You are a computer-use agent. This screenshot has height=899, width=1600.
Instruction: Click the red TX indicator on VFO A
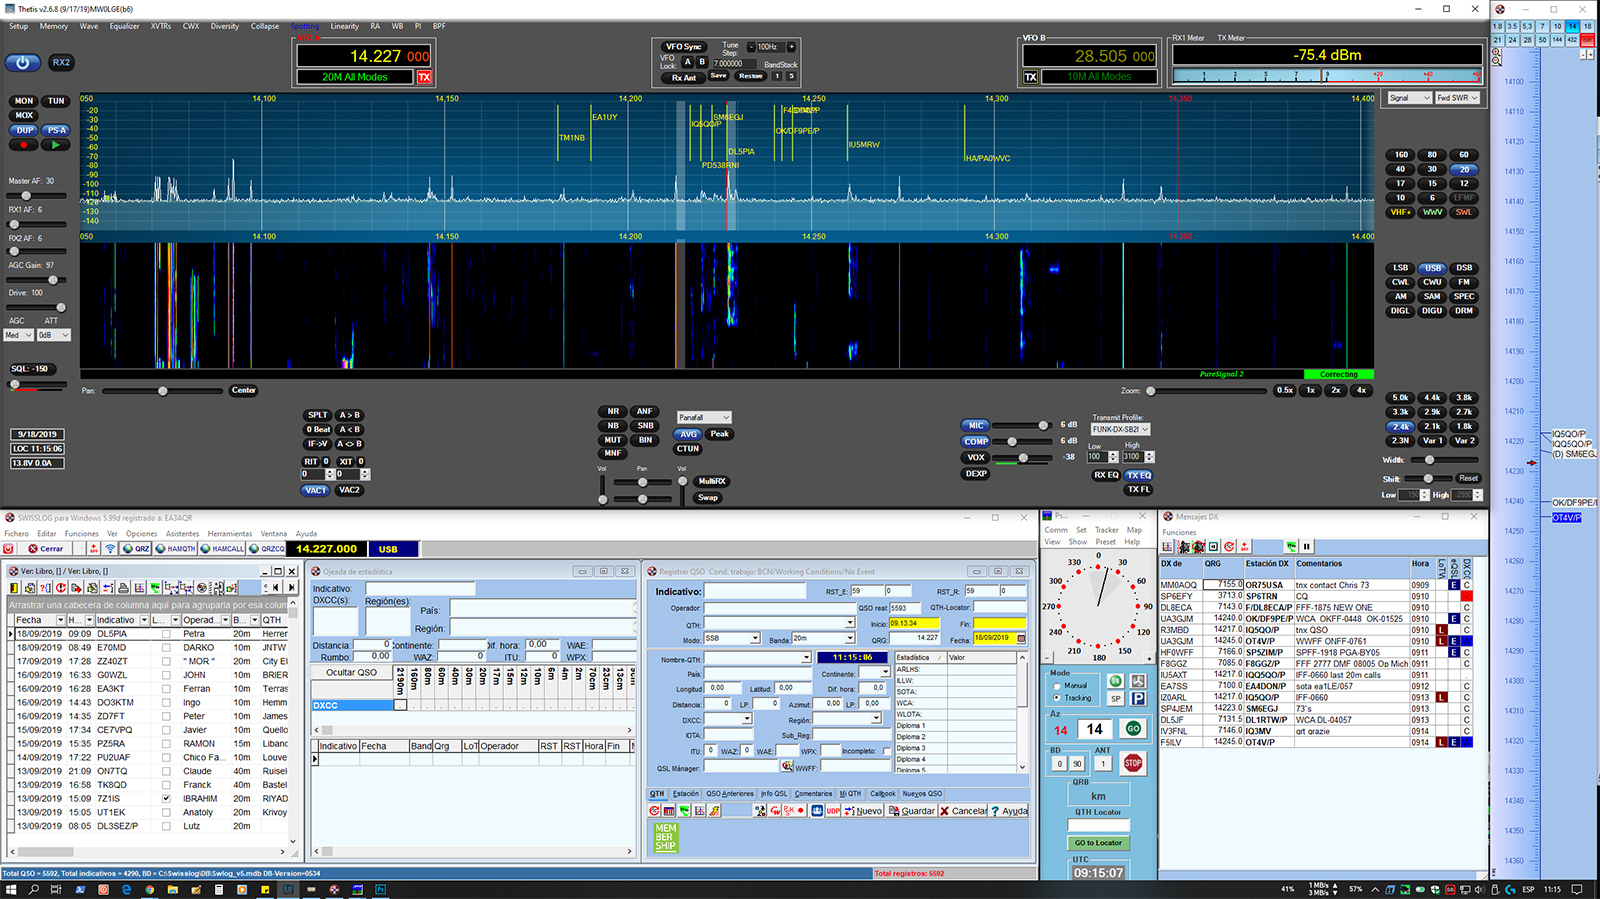424,77
